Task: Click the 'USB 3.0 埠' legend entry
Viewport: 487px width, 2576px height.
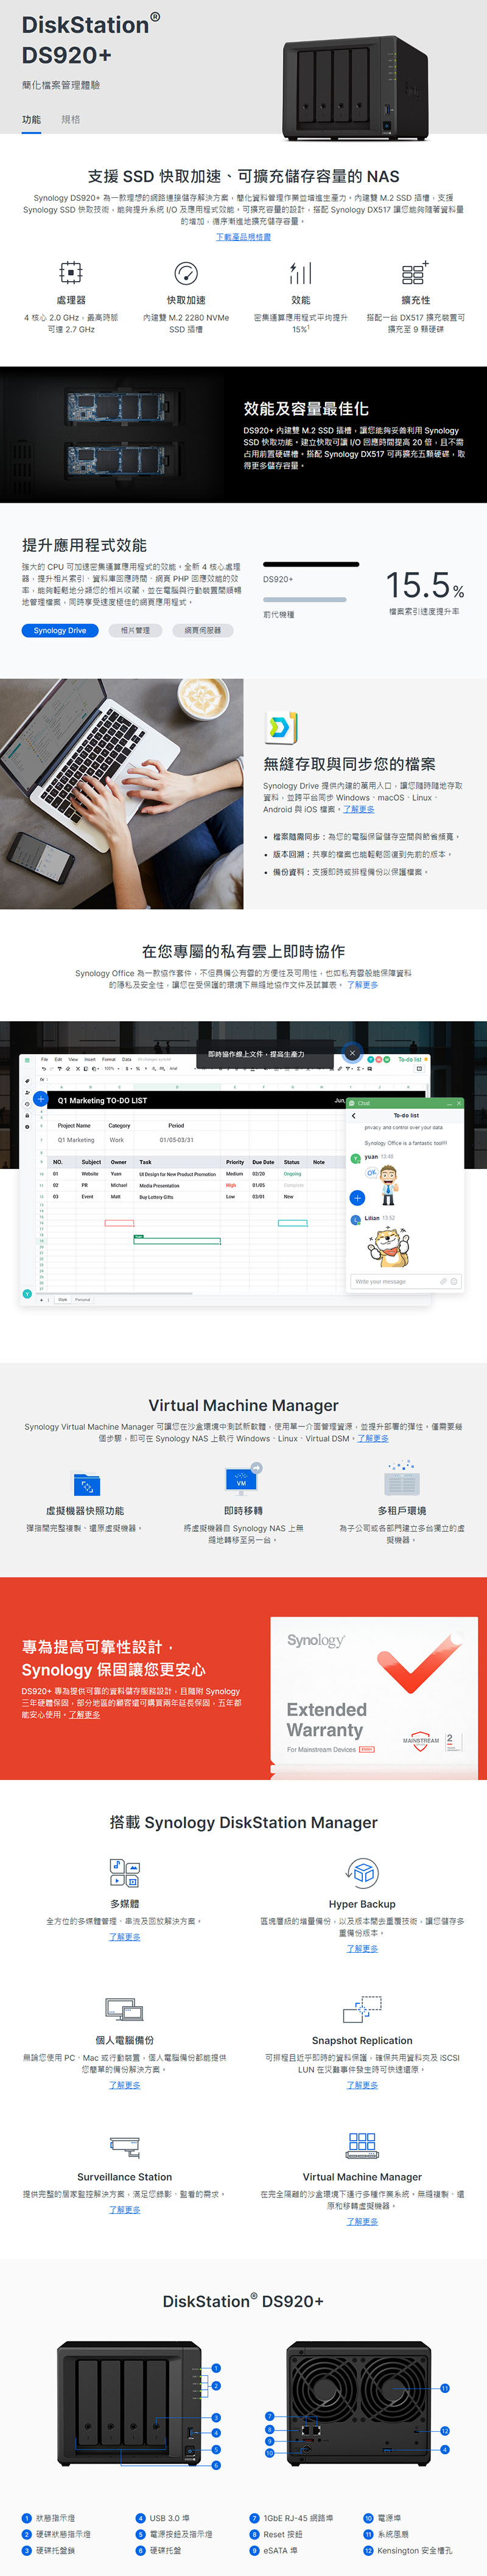Action: [163, 2518]
